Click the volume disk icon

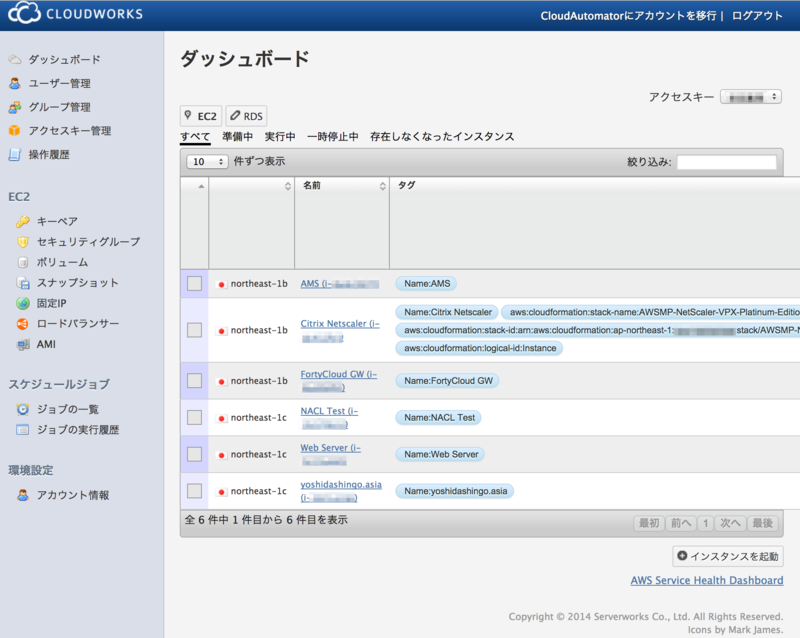tap(23, 262)
